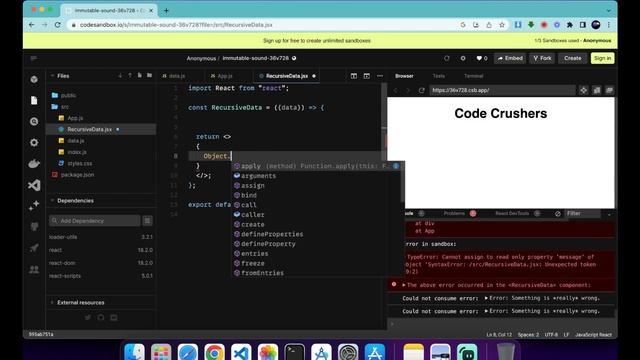Switch to the Tests tab
This screenshot has width=640, height=360.
point(439,76)
